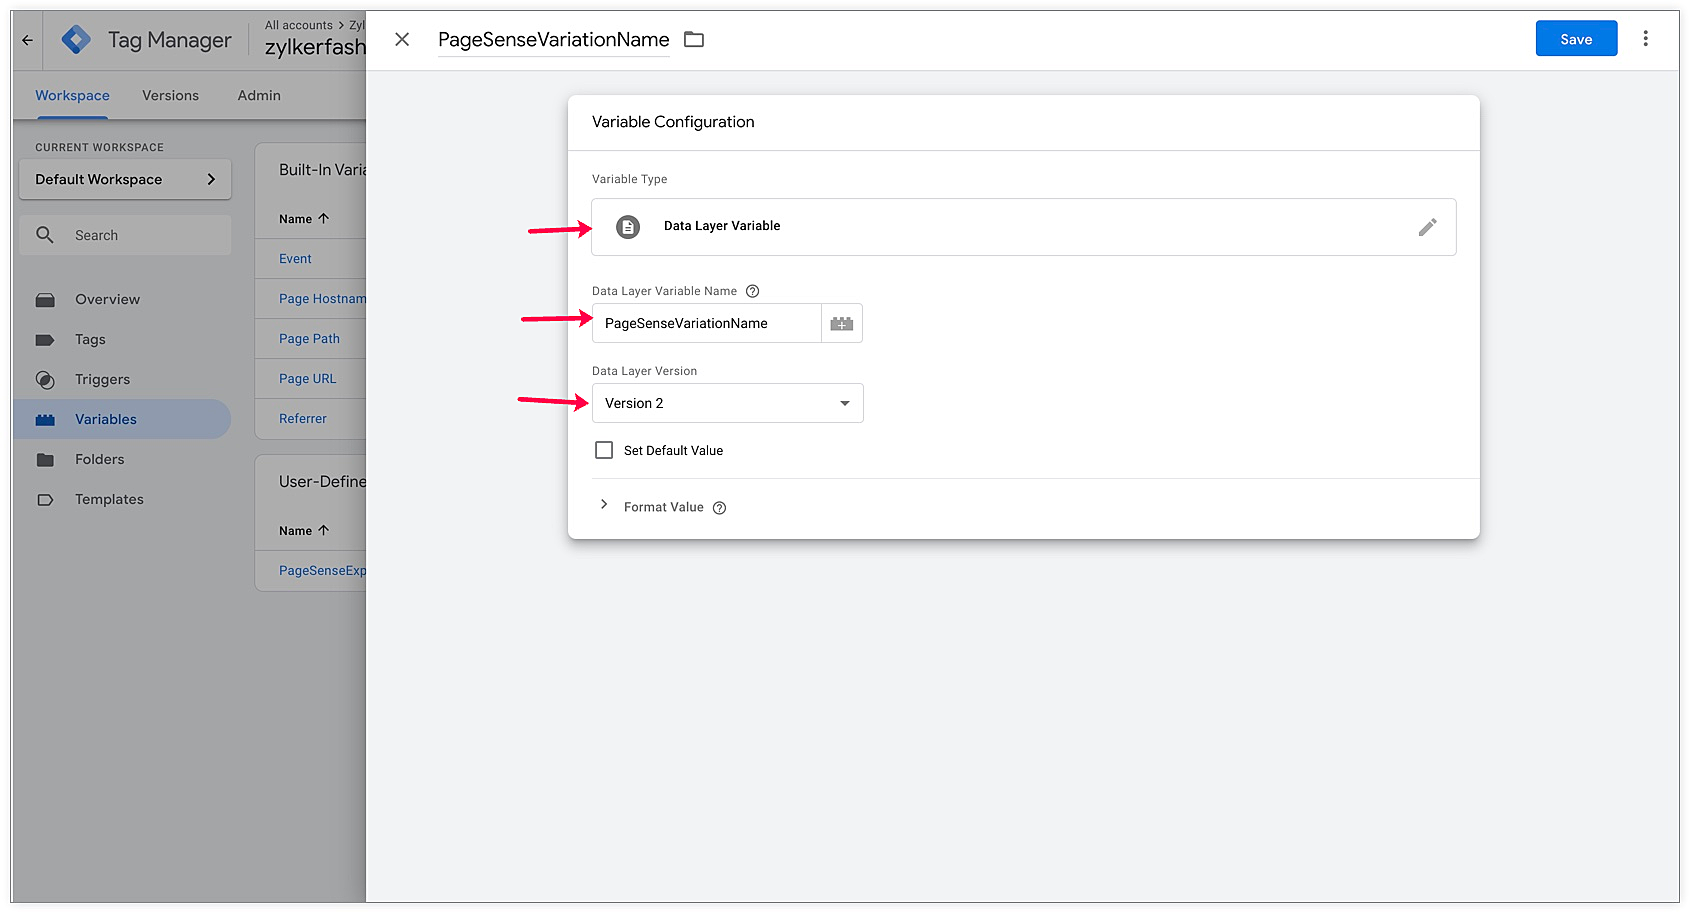Screen dimensions: 1690x913
Task: Close the variable editor with the X icon
Action: 402,40
